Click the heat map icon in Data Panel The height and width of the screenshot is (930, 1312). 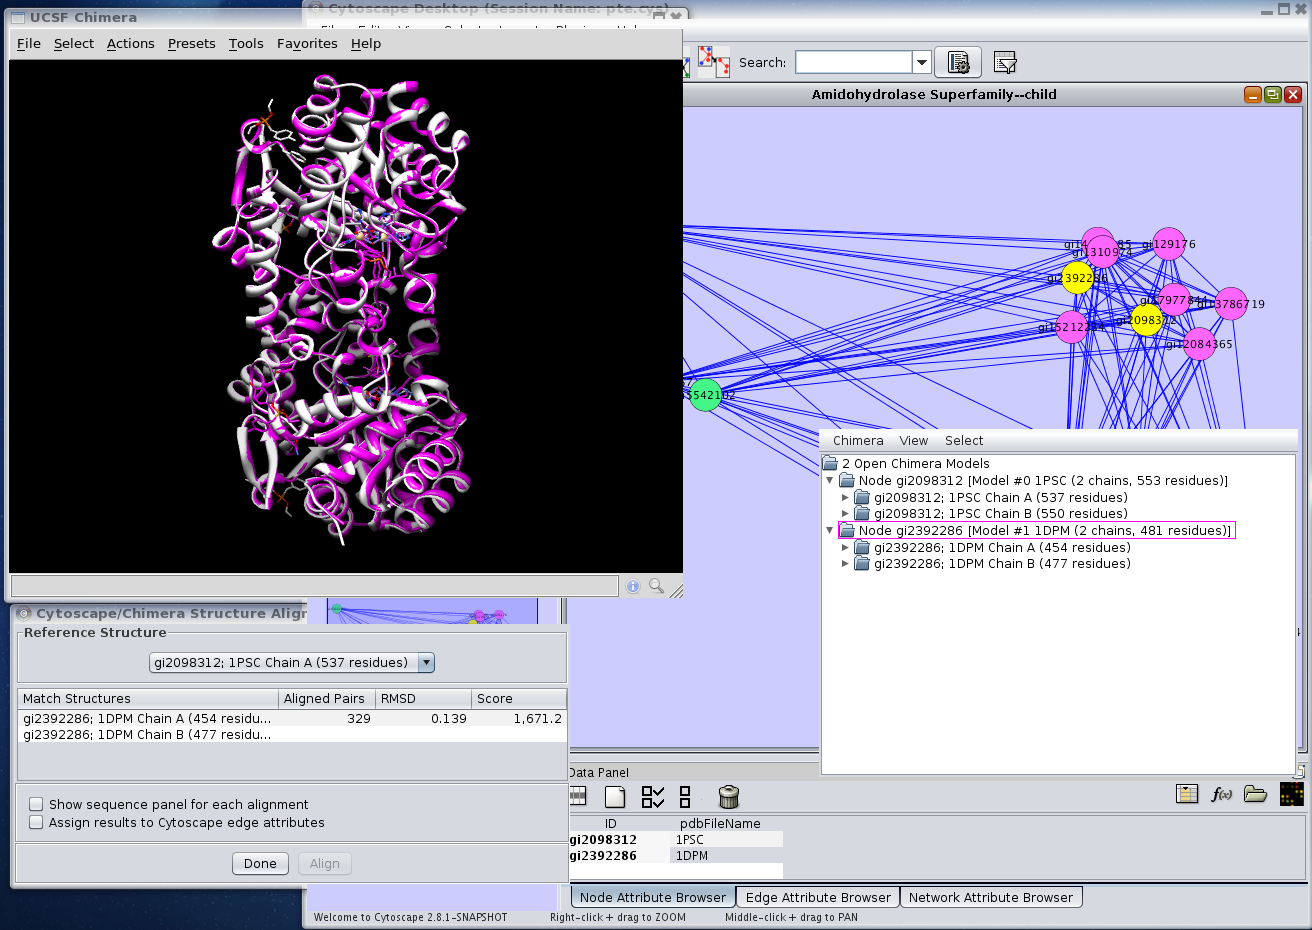[x=1291, y=795]
